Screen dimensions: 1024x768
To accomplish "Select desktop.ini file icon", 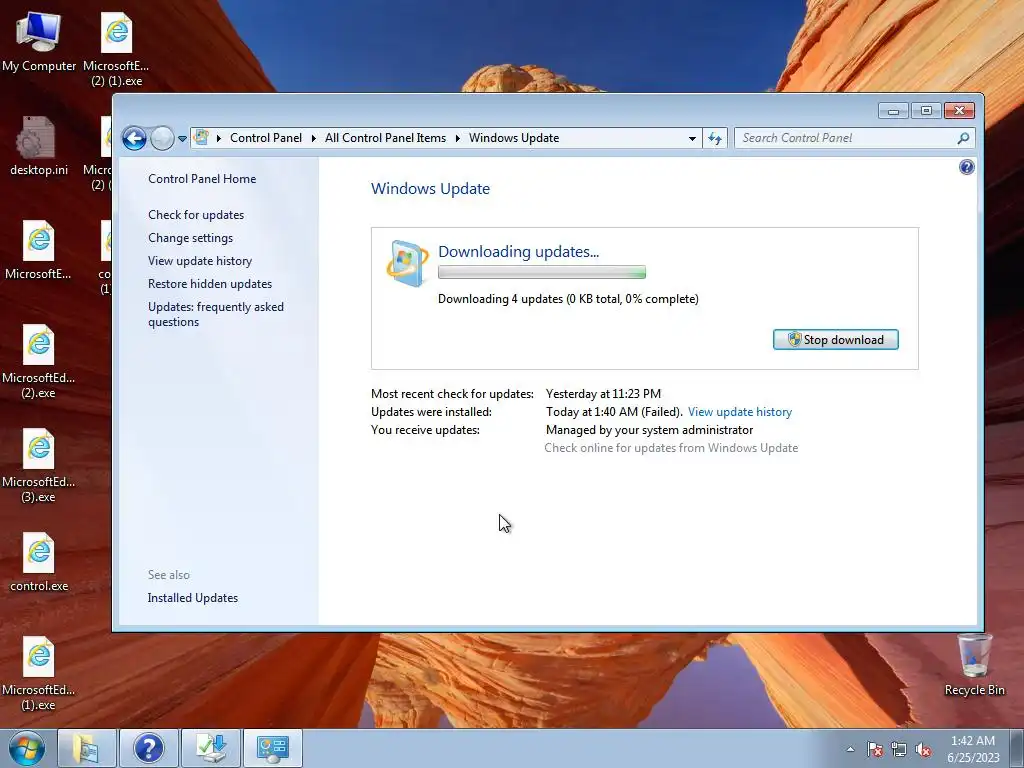I will [x=39, y=146].
